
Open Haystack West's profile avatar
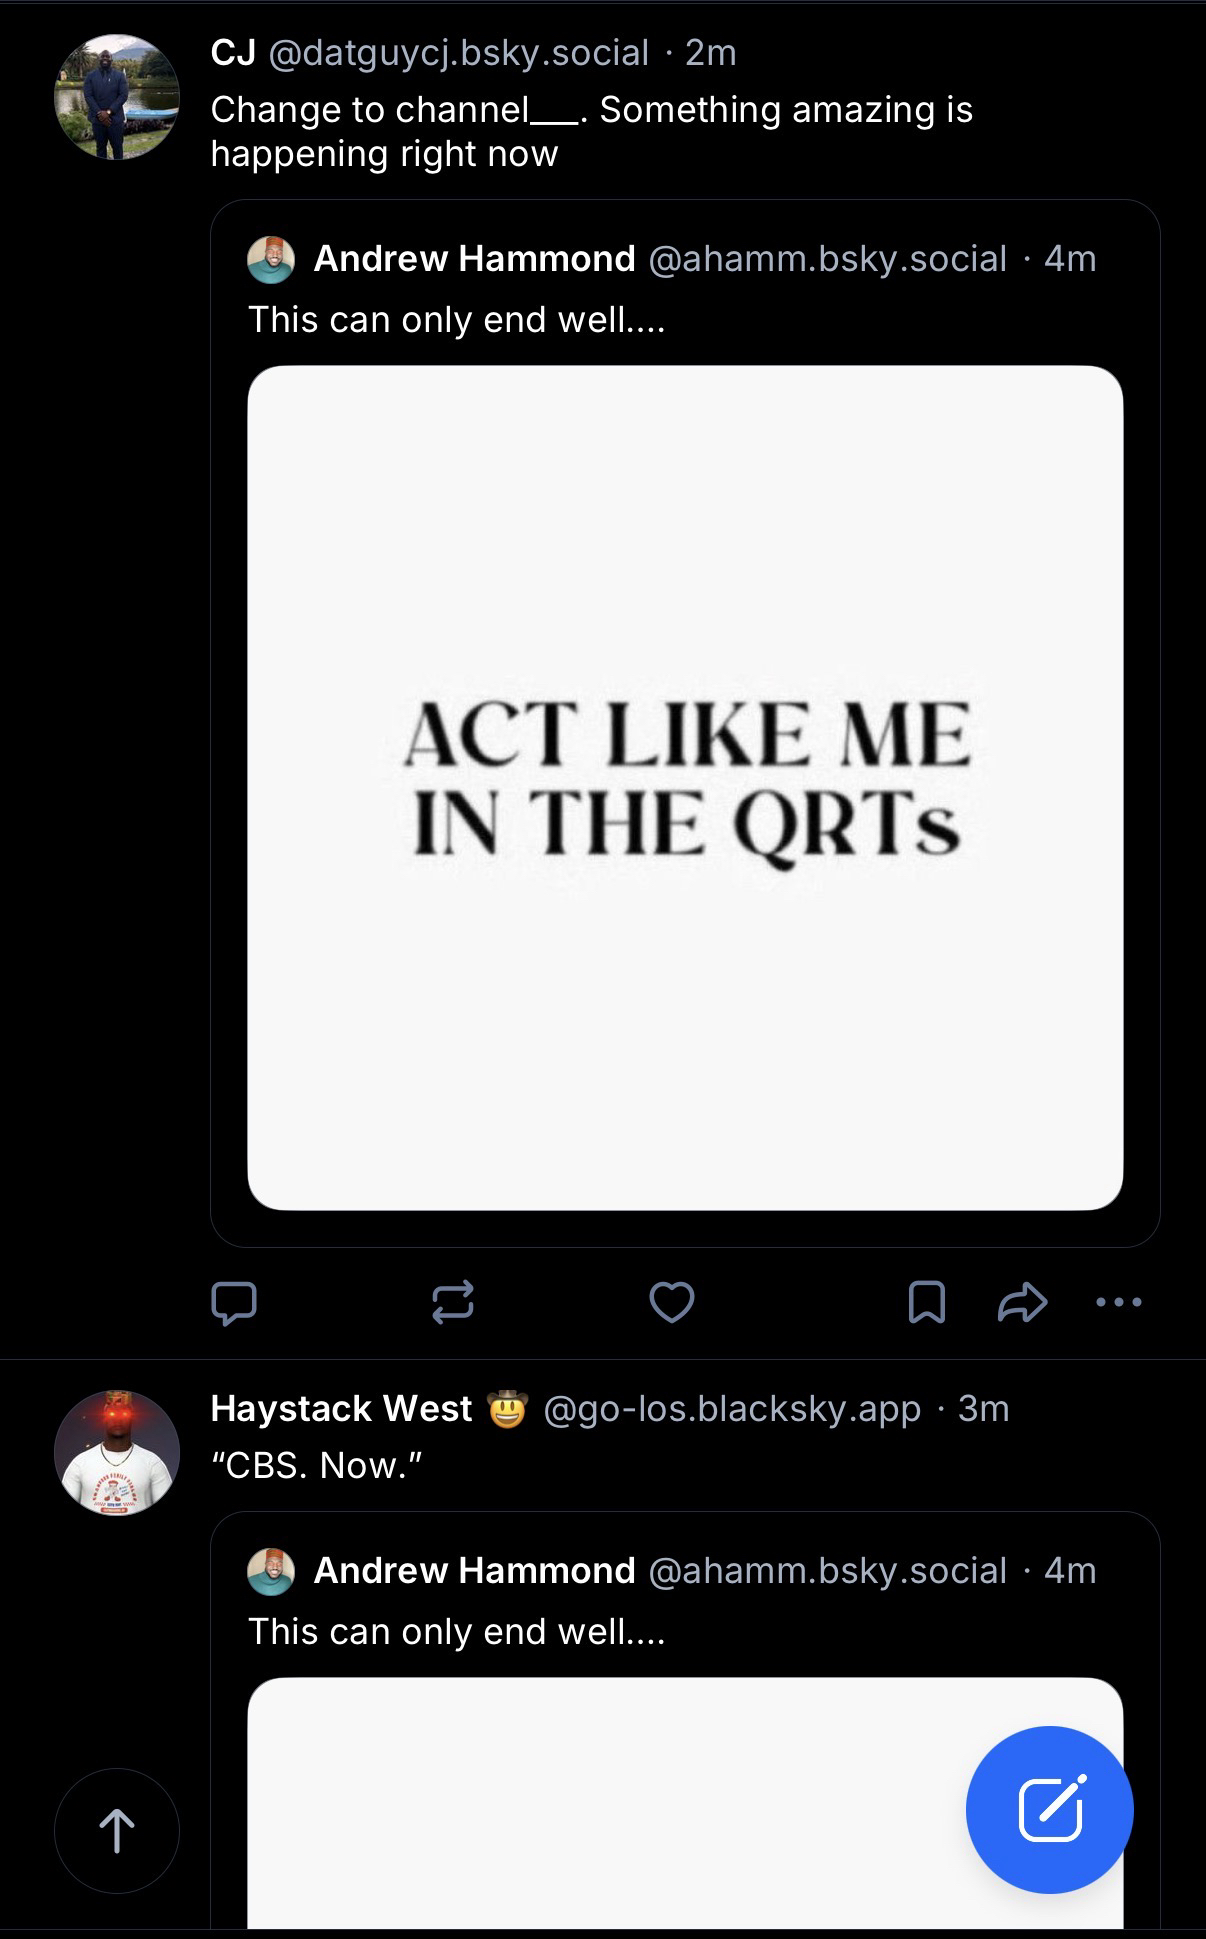point(116,1452)
